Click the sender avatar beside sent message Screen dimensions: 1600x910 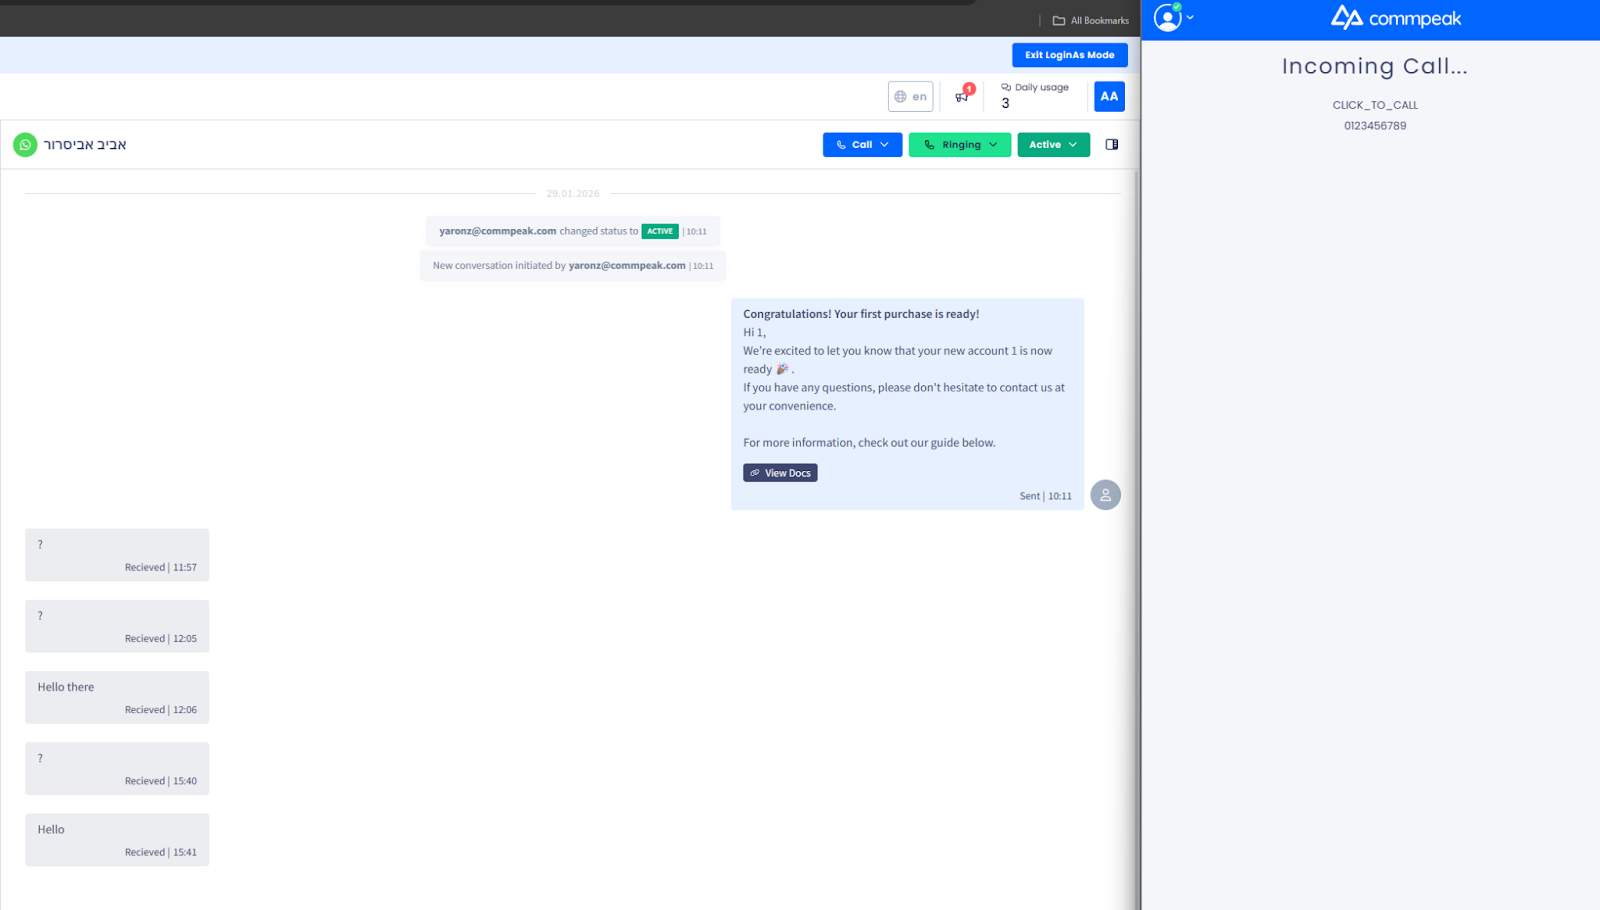pos(1105,495)
